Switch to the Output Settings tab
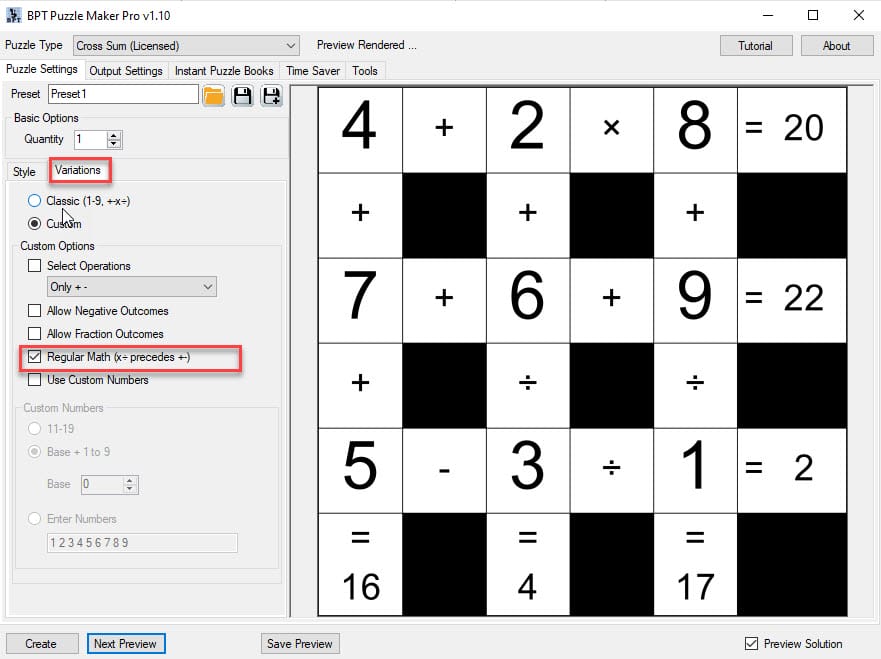The height and width of the screenshot is (659, 881). coord(126,71)
